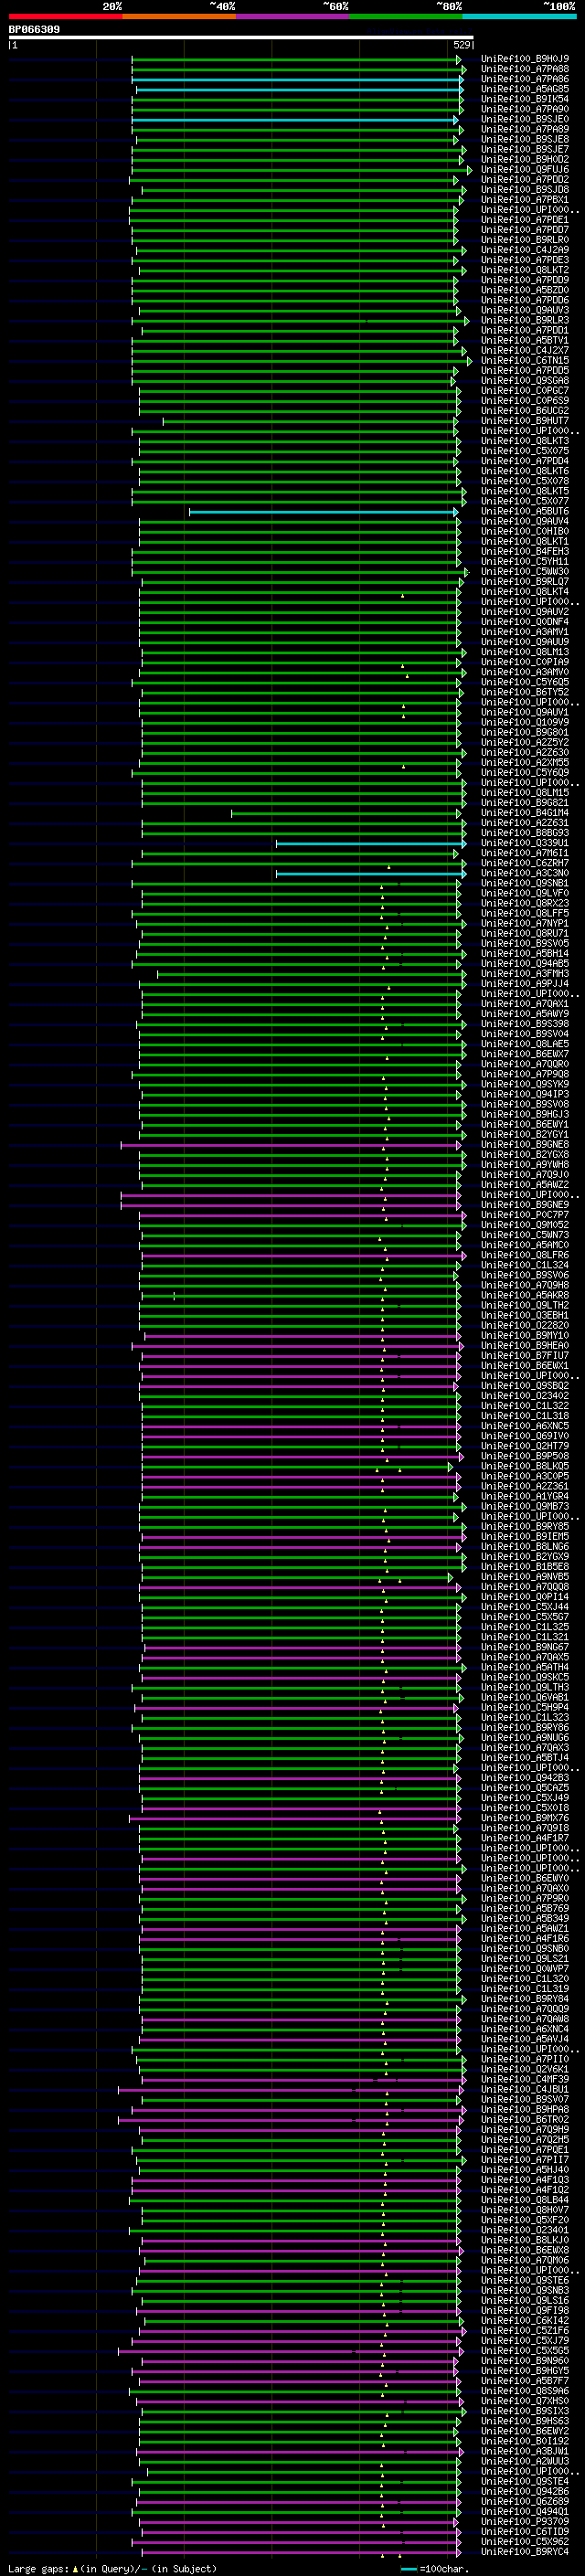Click the green ~80% identity legend segment
The width and height of the screenshot is (585, 2576).
click(406, 16)
